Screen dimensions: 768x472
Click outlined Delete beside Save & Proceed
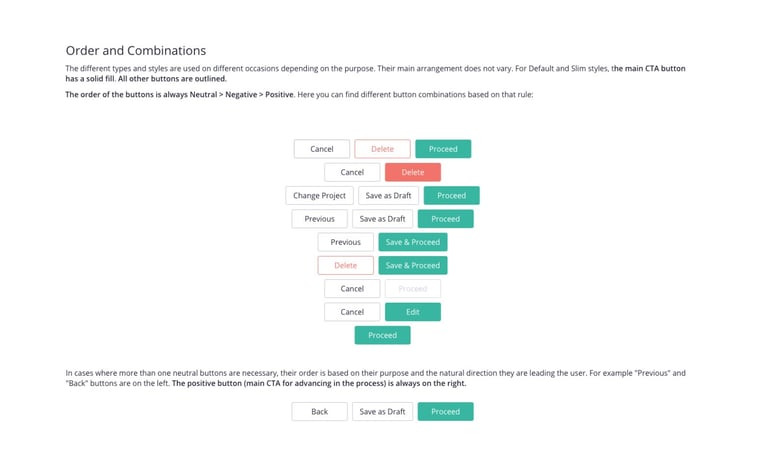tap(345, 265)
